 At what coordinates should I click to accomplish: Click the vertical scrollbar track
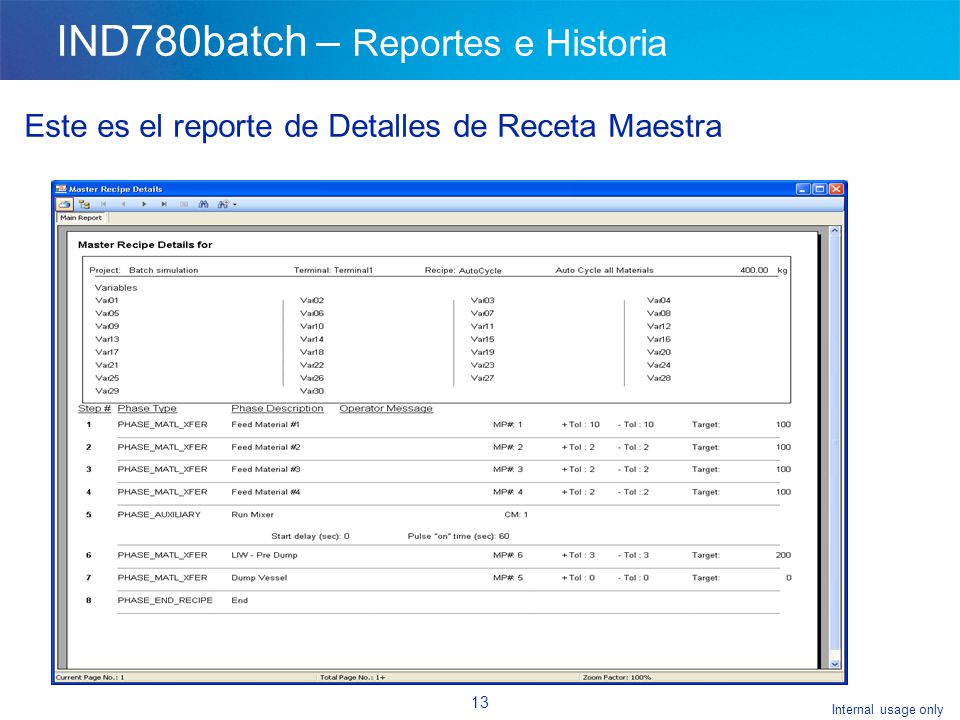pyautogui.click(x=834, y=447)
